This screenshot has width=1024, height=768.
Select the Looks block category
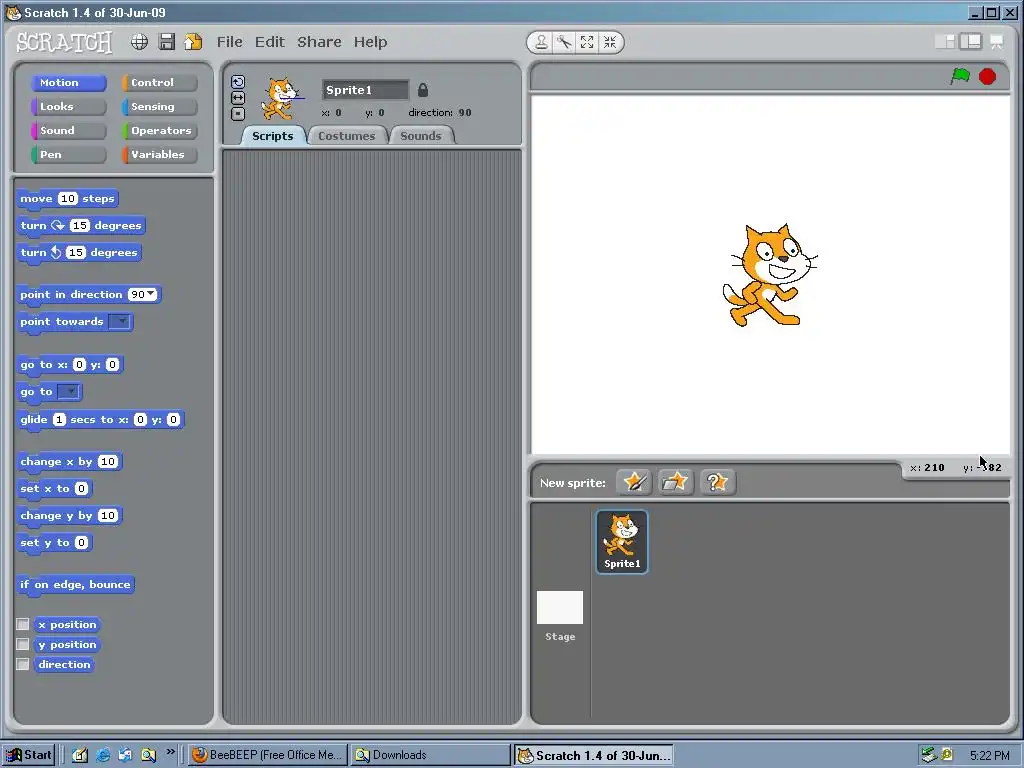[x=69, y=106]
